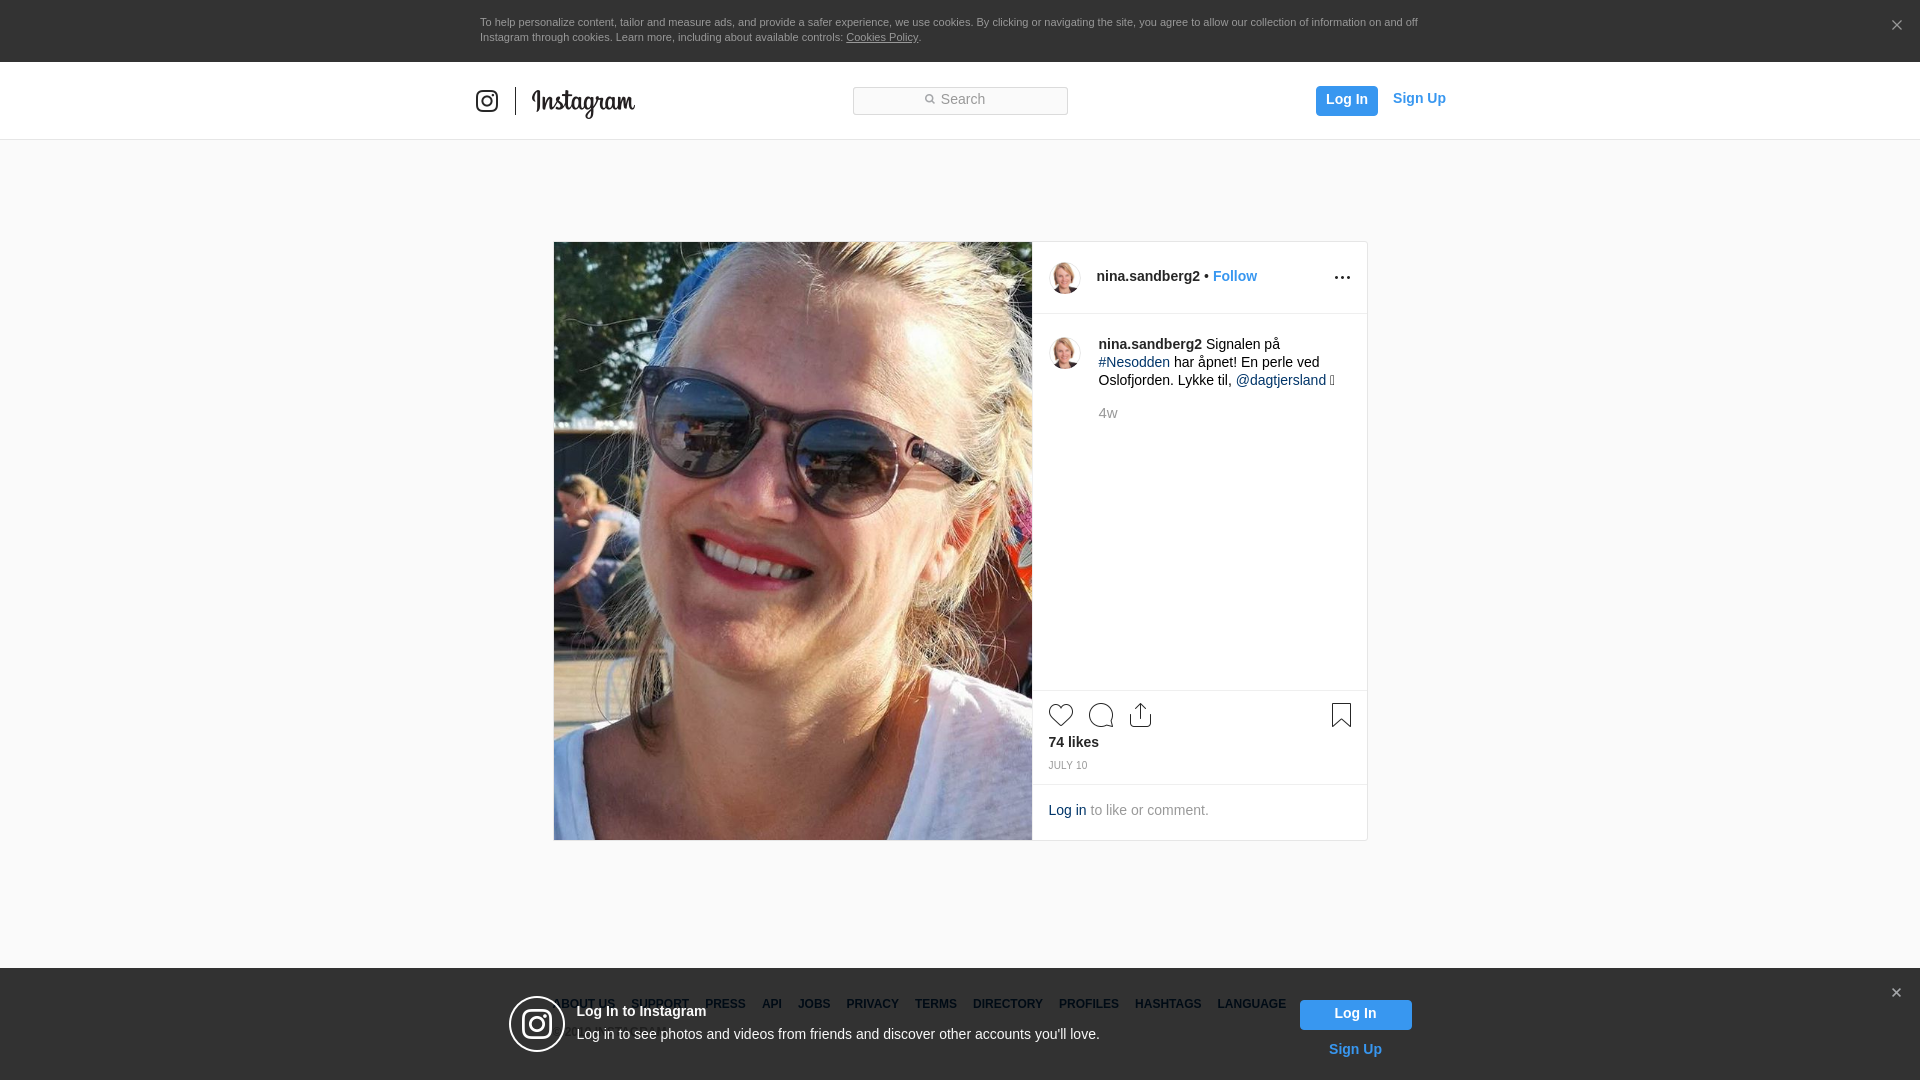1920x1080 pixels.
Task: Click the JULY 10 date link
Action: [x=1068, y=766]
